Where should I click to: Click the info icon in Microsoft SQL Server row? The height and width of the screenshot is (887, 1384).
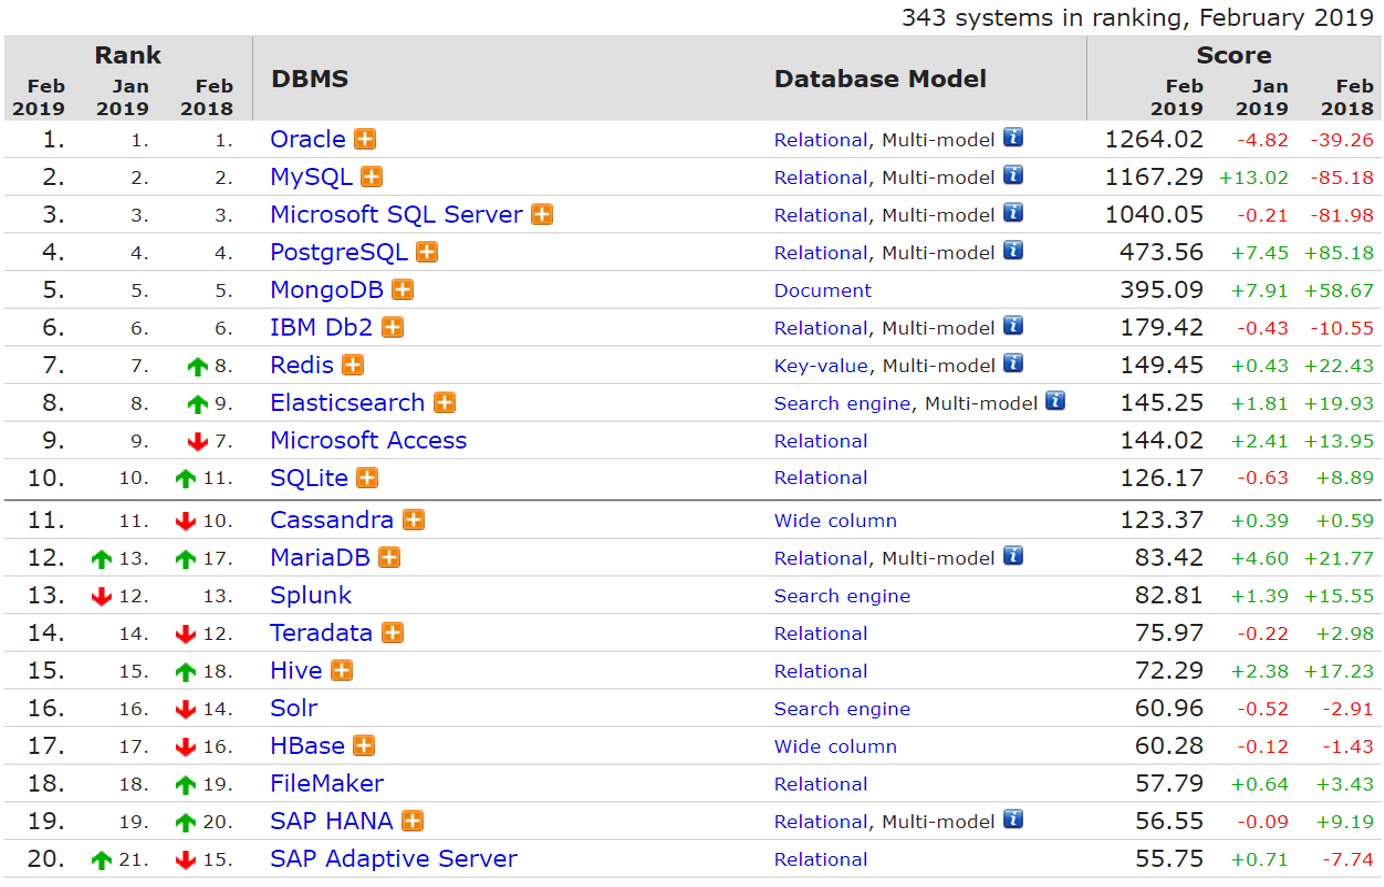point(1013,213)
